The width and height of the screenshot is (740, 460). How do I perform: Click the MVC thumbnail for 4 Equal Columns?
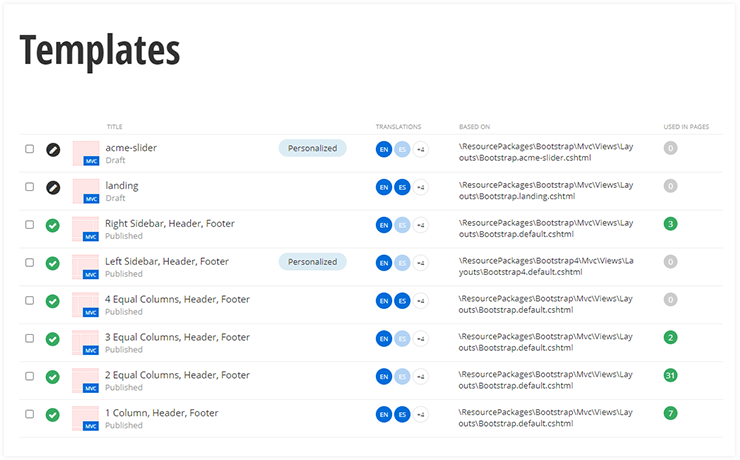coord(86,300)
